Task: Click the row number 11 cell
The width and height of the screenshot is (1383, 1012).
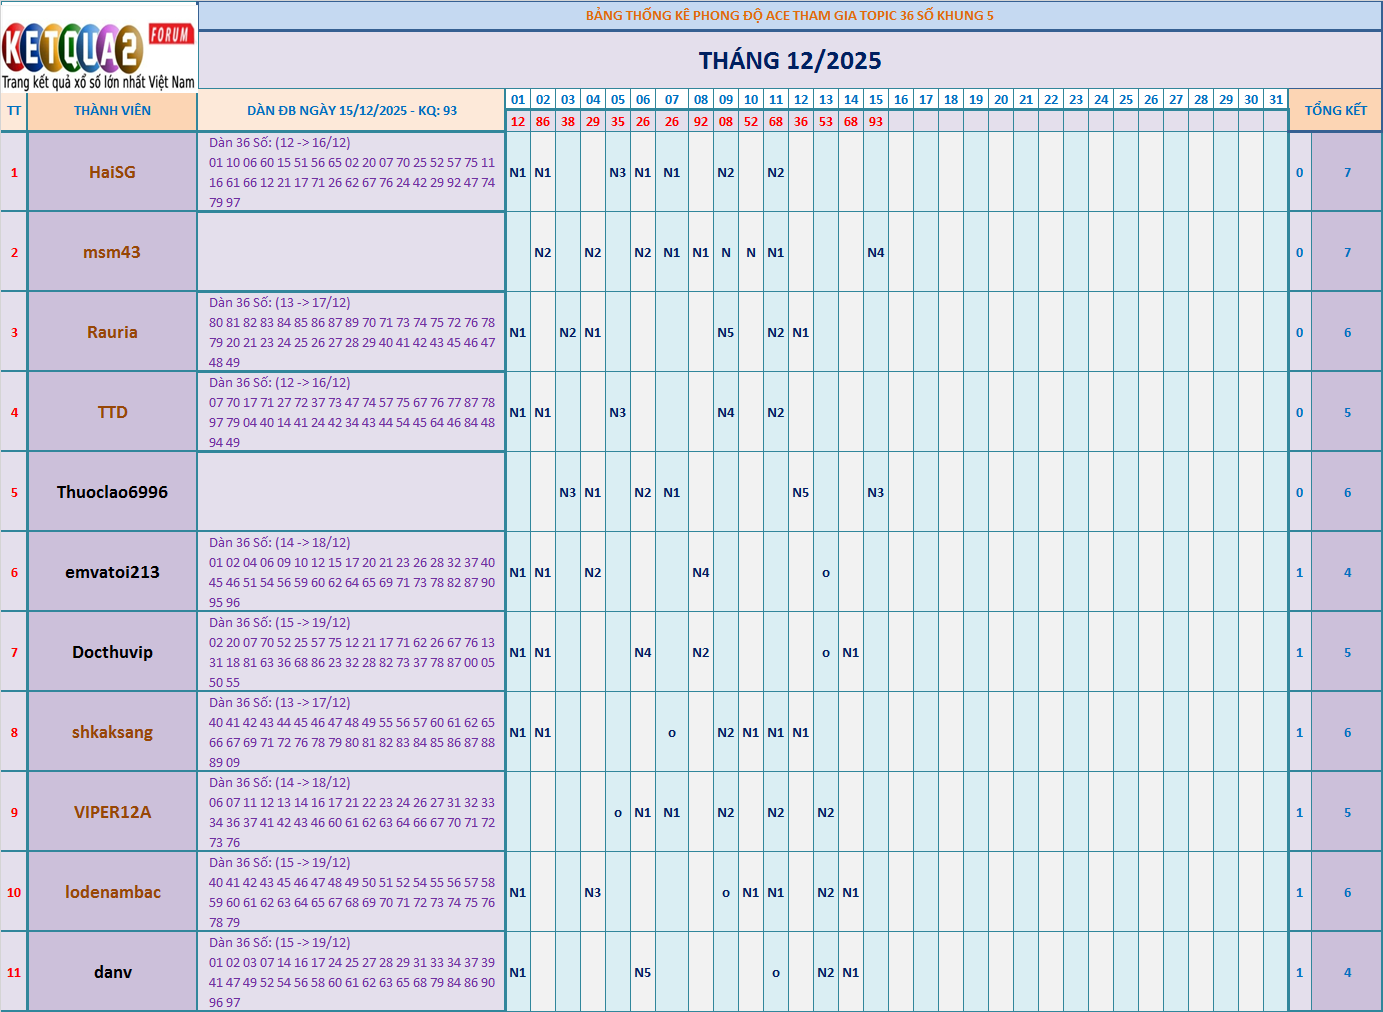Action: click(14, 972)
